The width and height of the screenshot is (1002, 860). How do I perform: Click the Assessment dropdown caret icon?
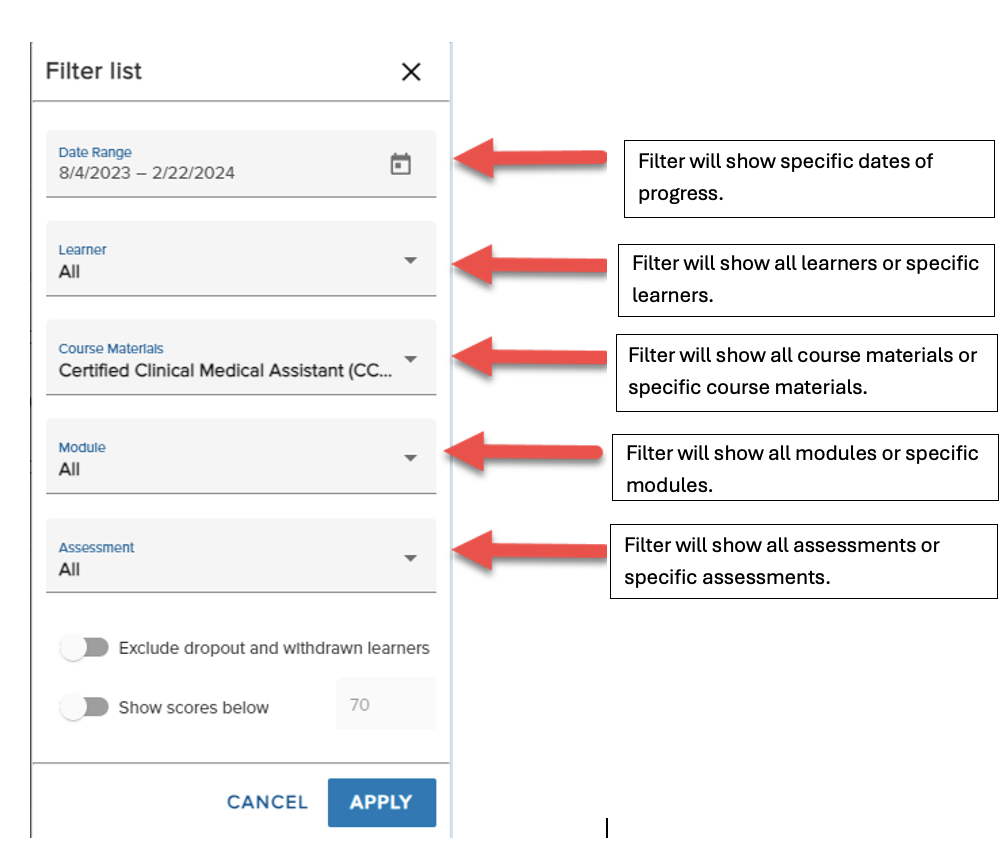(410, 557)
